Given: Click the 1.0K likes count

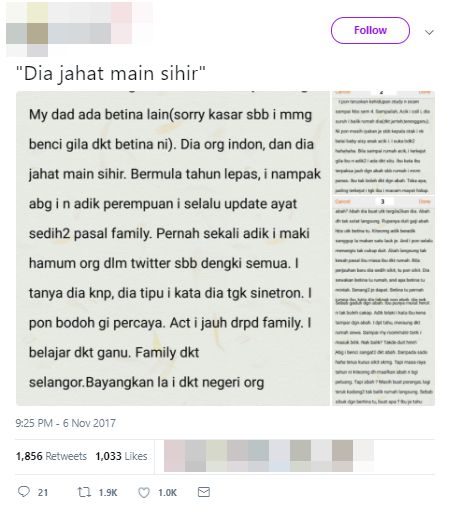Looking at the screenshot, I should coord(167,493).
